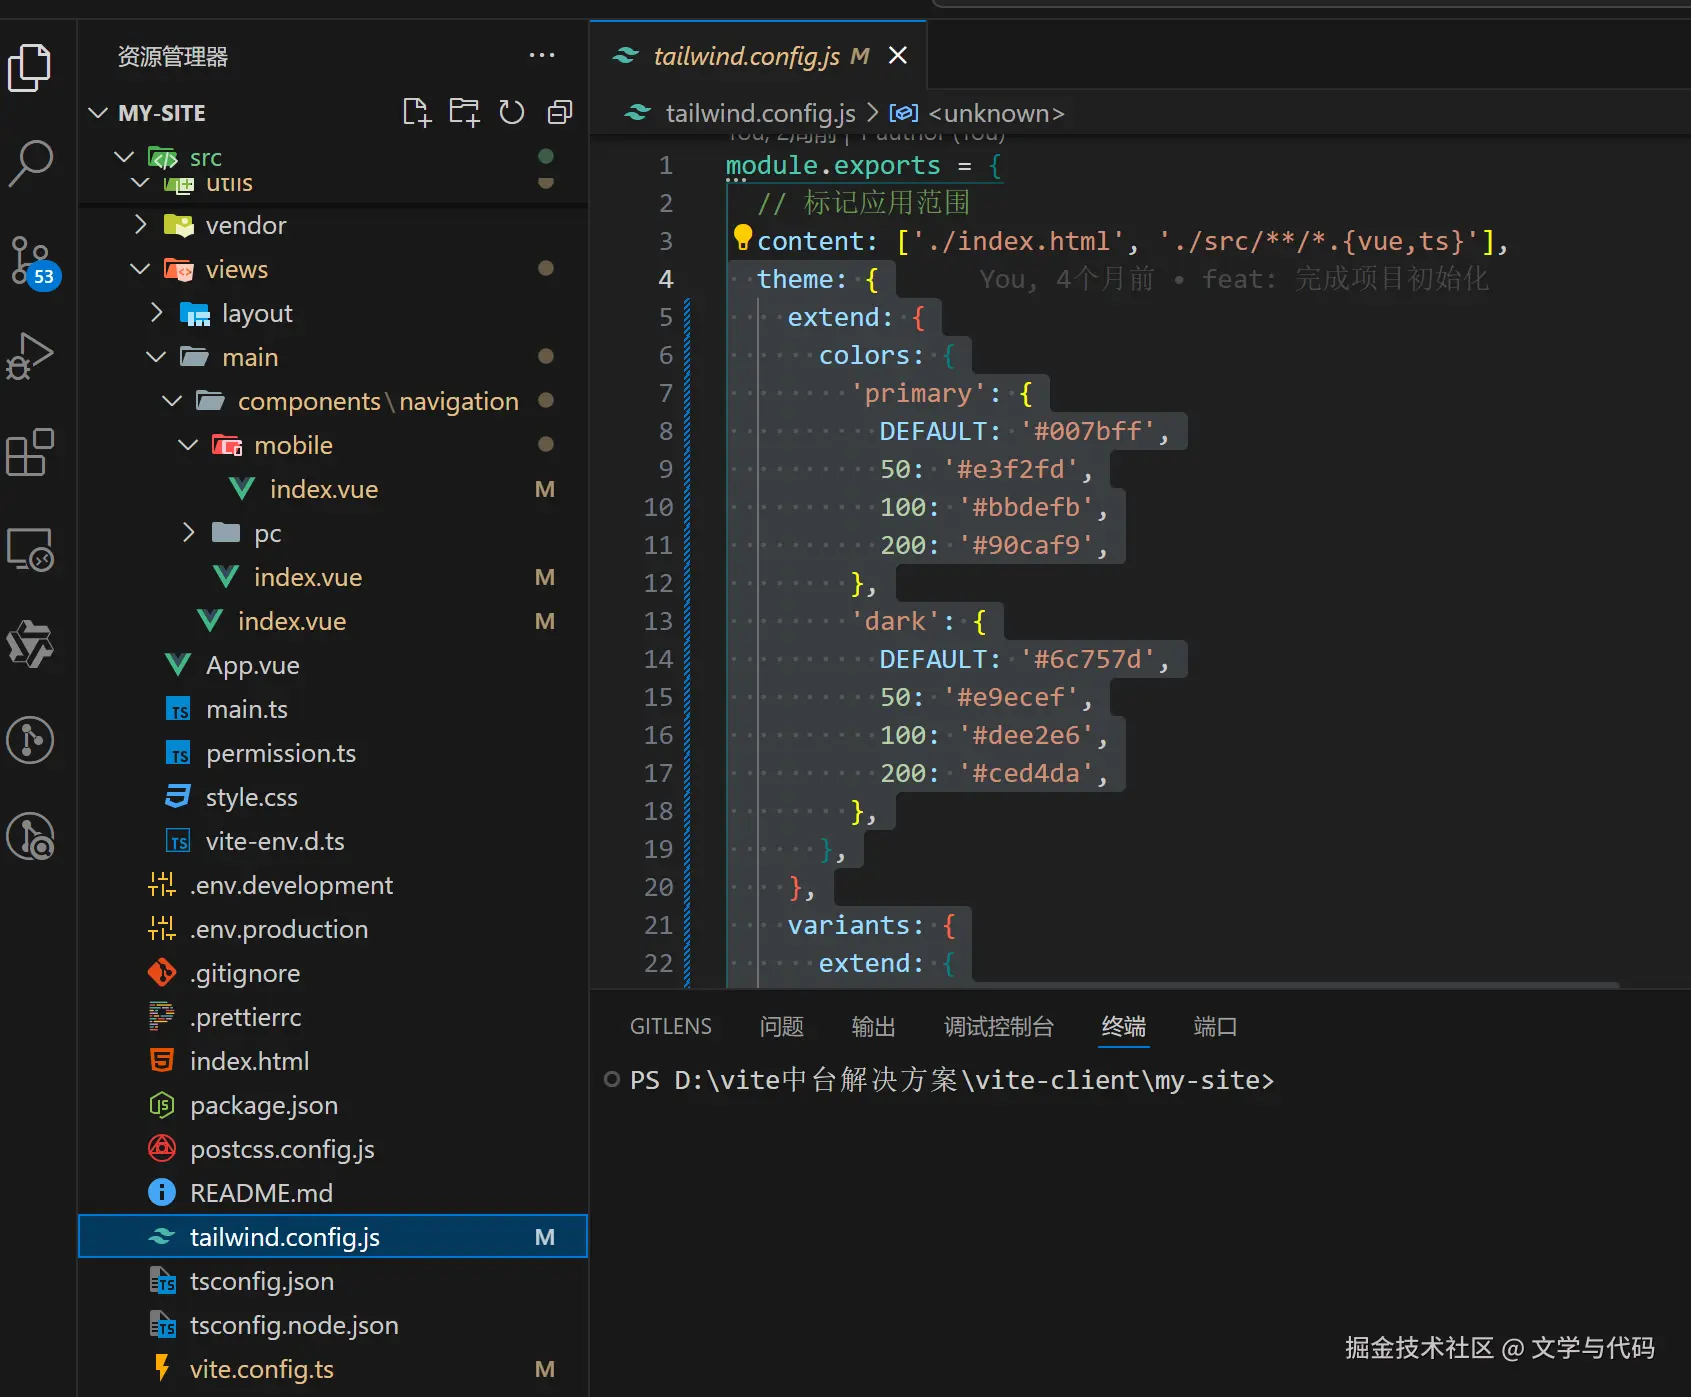Expand the pc folder

(188, 533)
